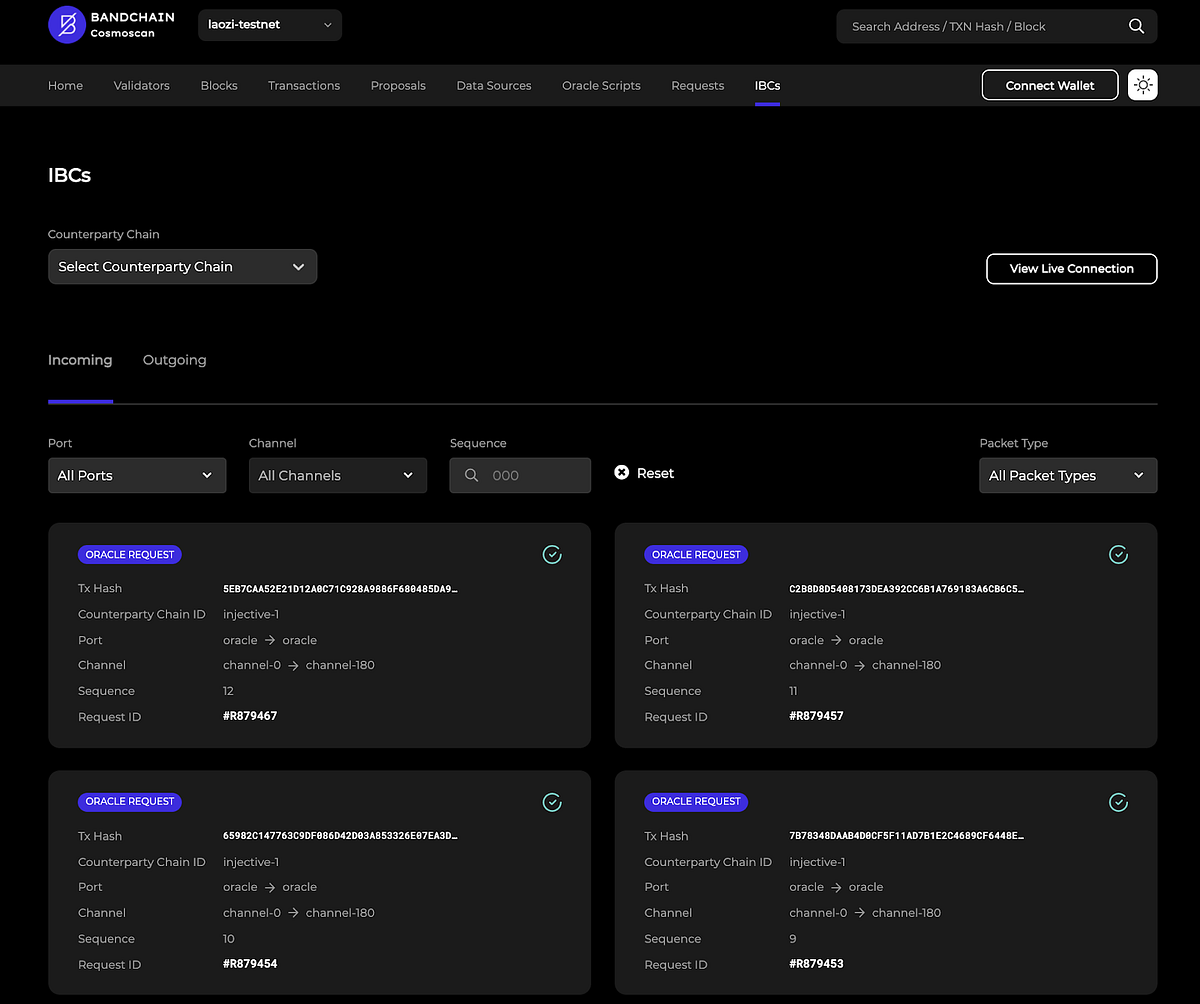Click the IBCs page heading
This screenshot has height=1004, width=1200.
click(x=70, y=175)
